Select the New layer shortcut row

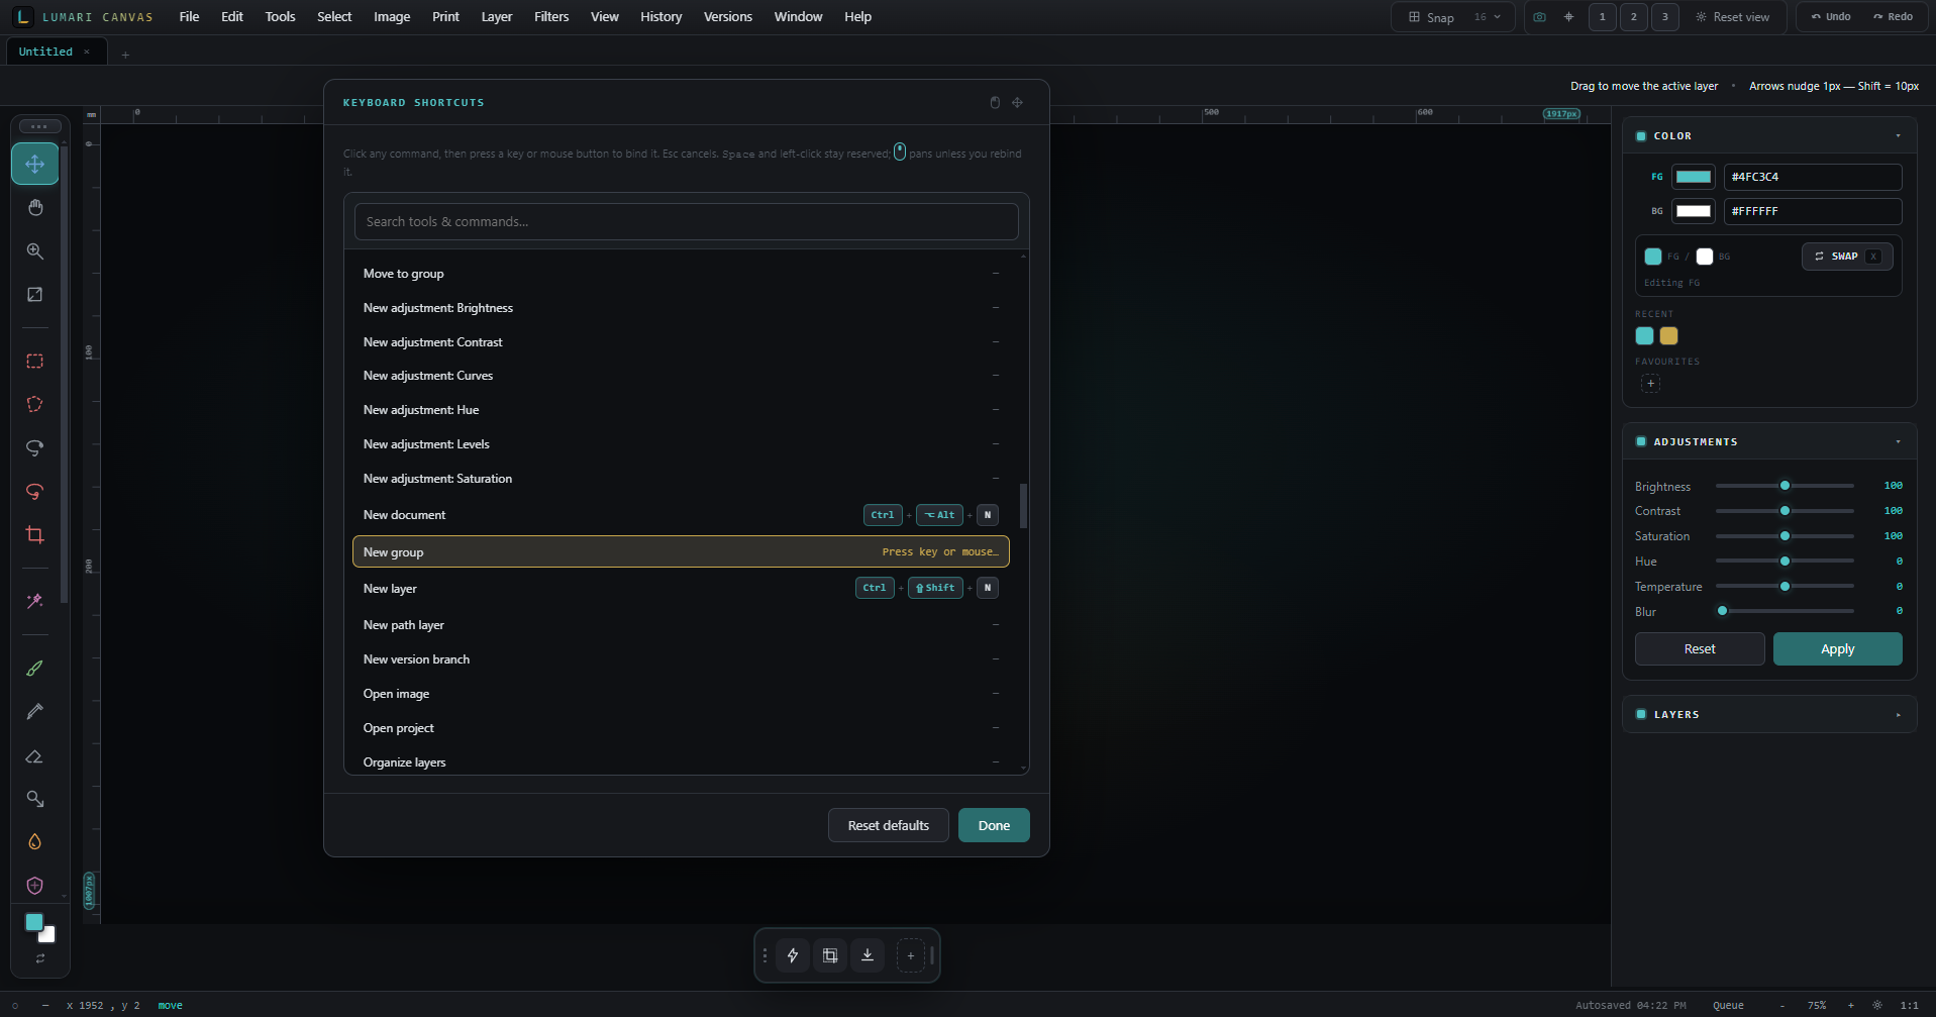pyautogui.click(x=681, y=588)
